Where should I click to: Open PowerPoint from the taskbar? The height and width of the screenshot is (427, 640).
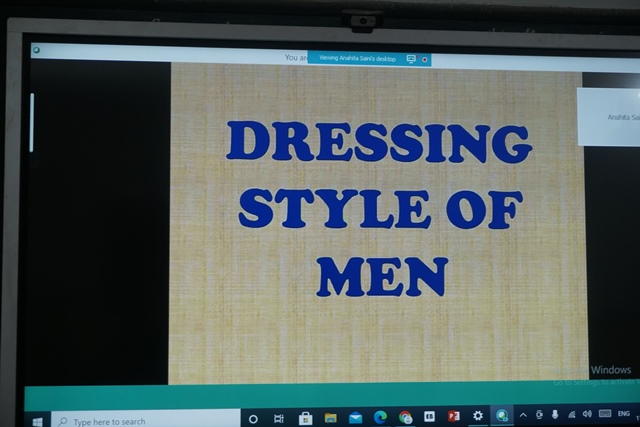click(x=453, y=416)
